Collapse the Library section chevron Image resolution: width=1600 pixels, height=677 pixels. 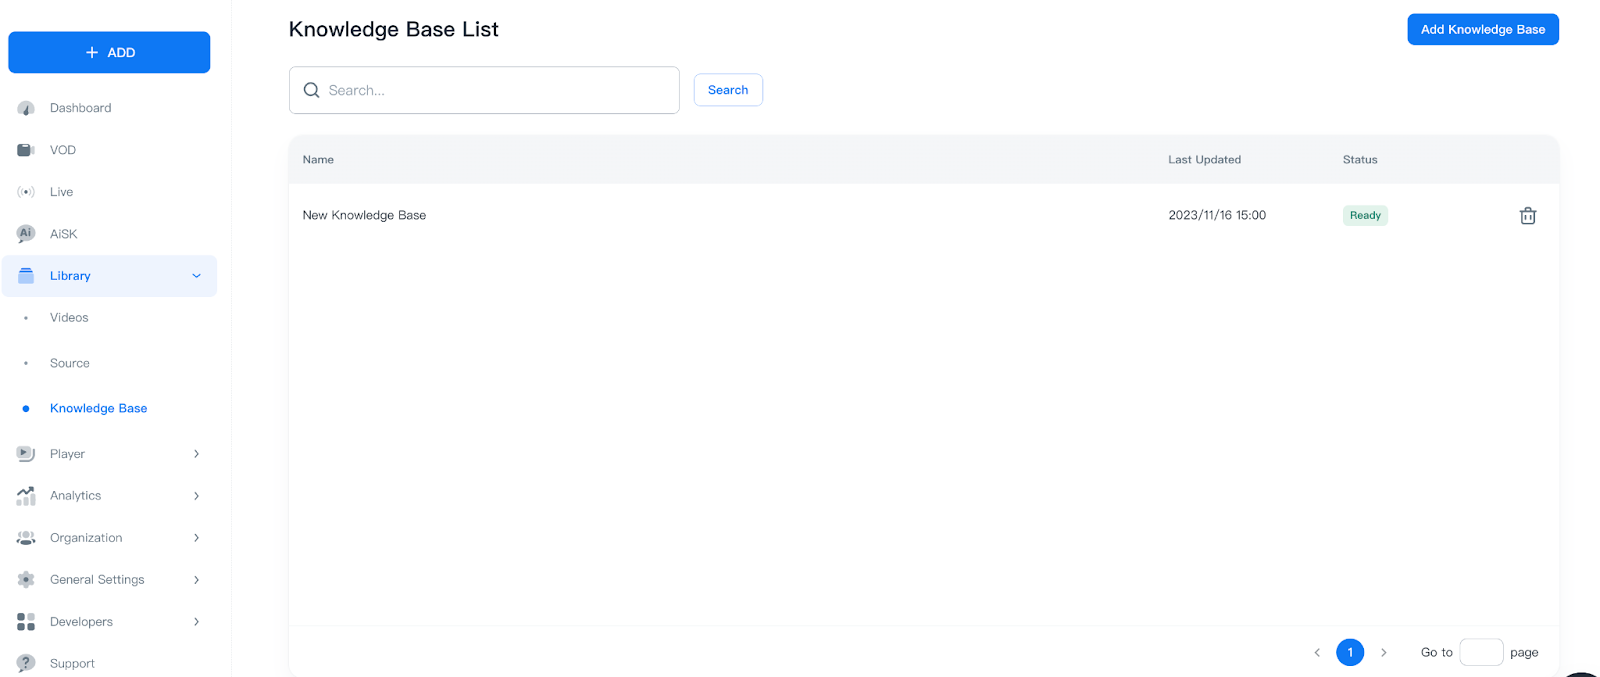[x=196, y=275]
